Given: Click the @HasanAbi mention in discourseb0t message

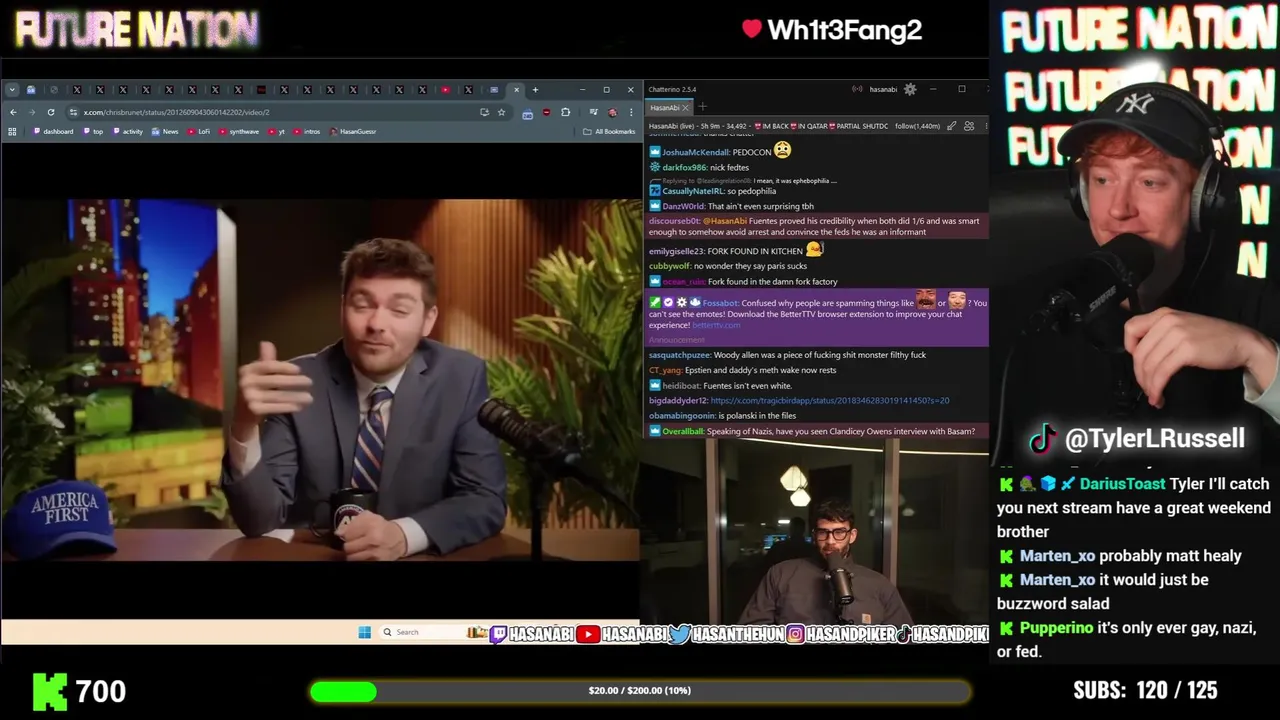Looking at the screenshot, I should point(725,221).
